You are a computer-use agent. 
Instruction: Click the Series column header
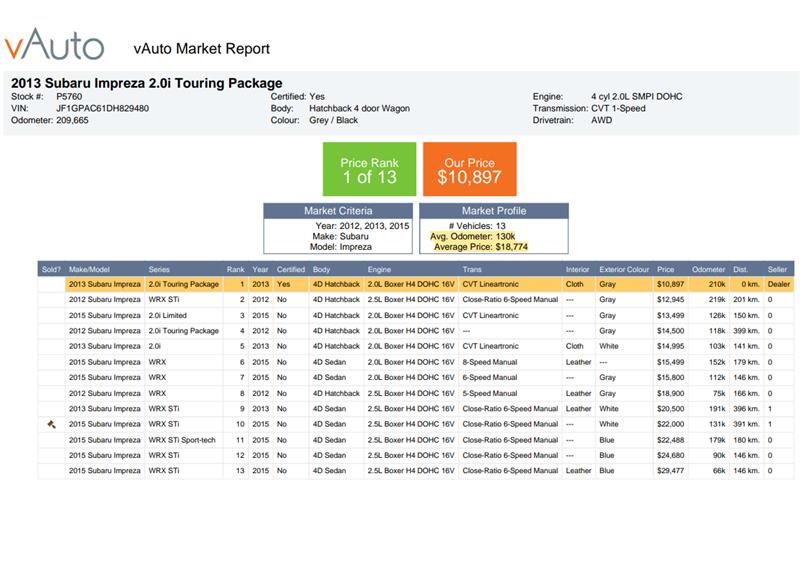pos(159,269)
